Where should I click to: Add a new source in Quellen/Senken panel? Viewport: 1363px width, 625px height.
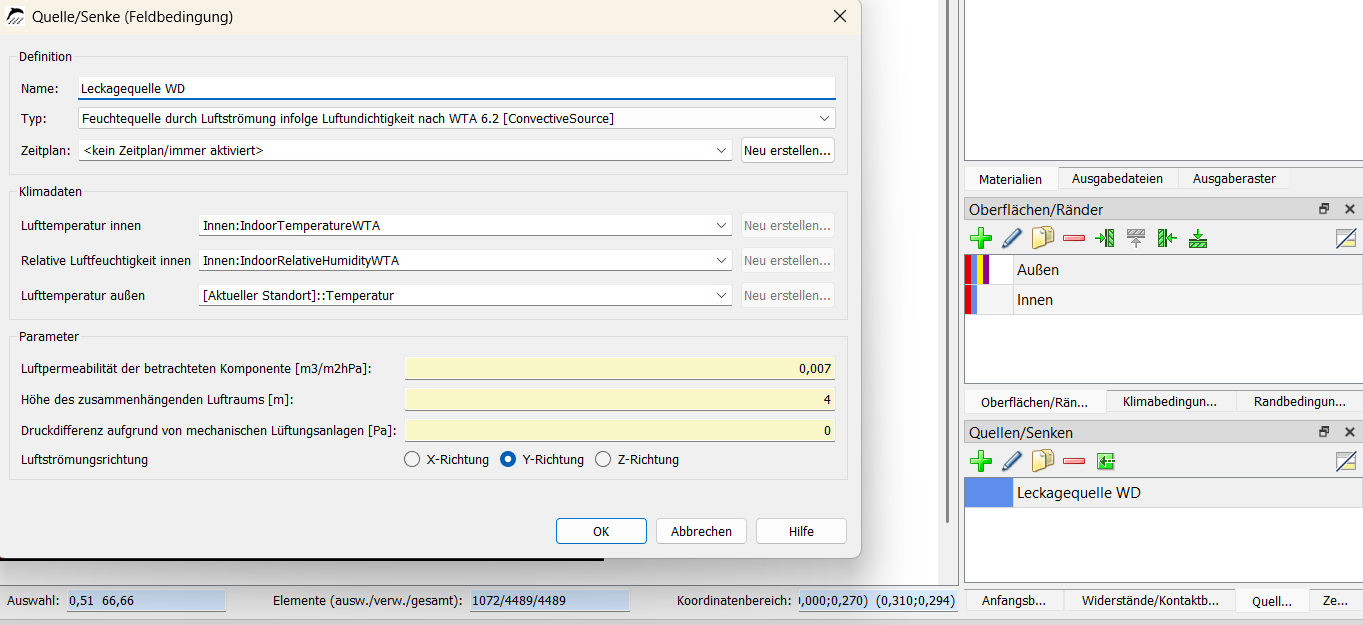click(x=981, y=461)
